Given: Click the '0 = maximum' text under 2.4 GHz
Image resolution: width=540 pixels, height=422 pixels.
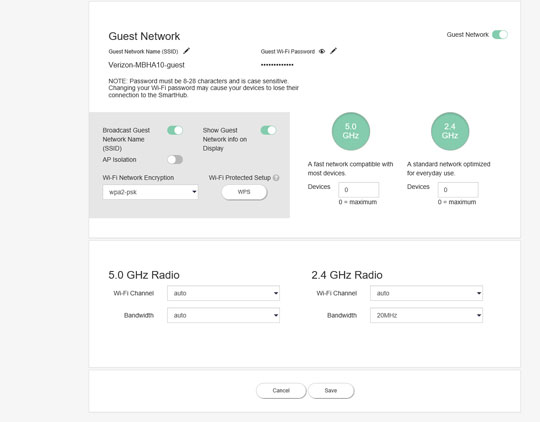Looking at the screenshot, I should coord(457,202).
